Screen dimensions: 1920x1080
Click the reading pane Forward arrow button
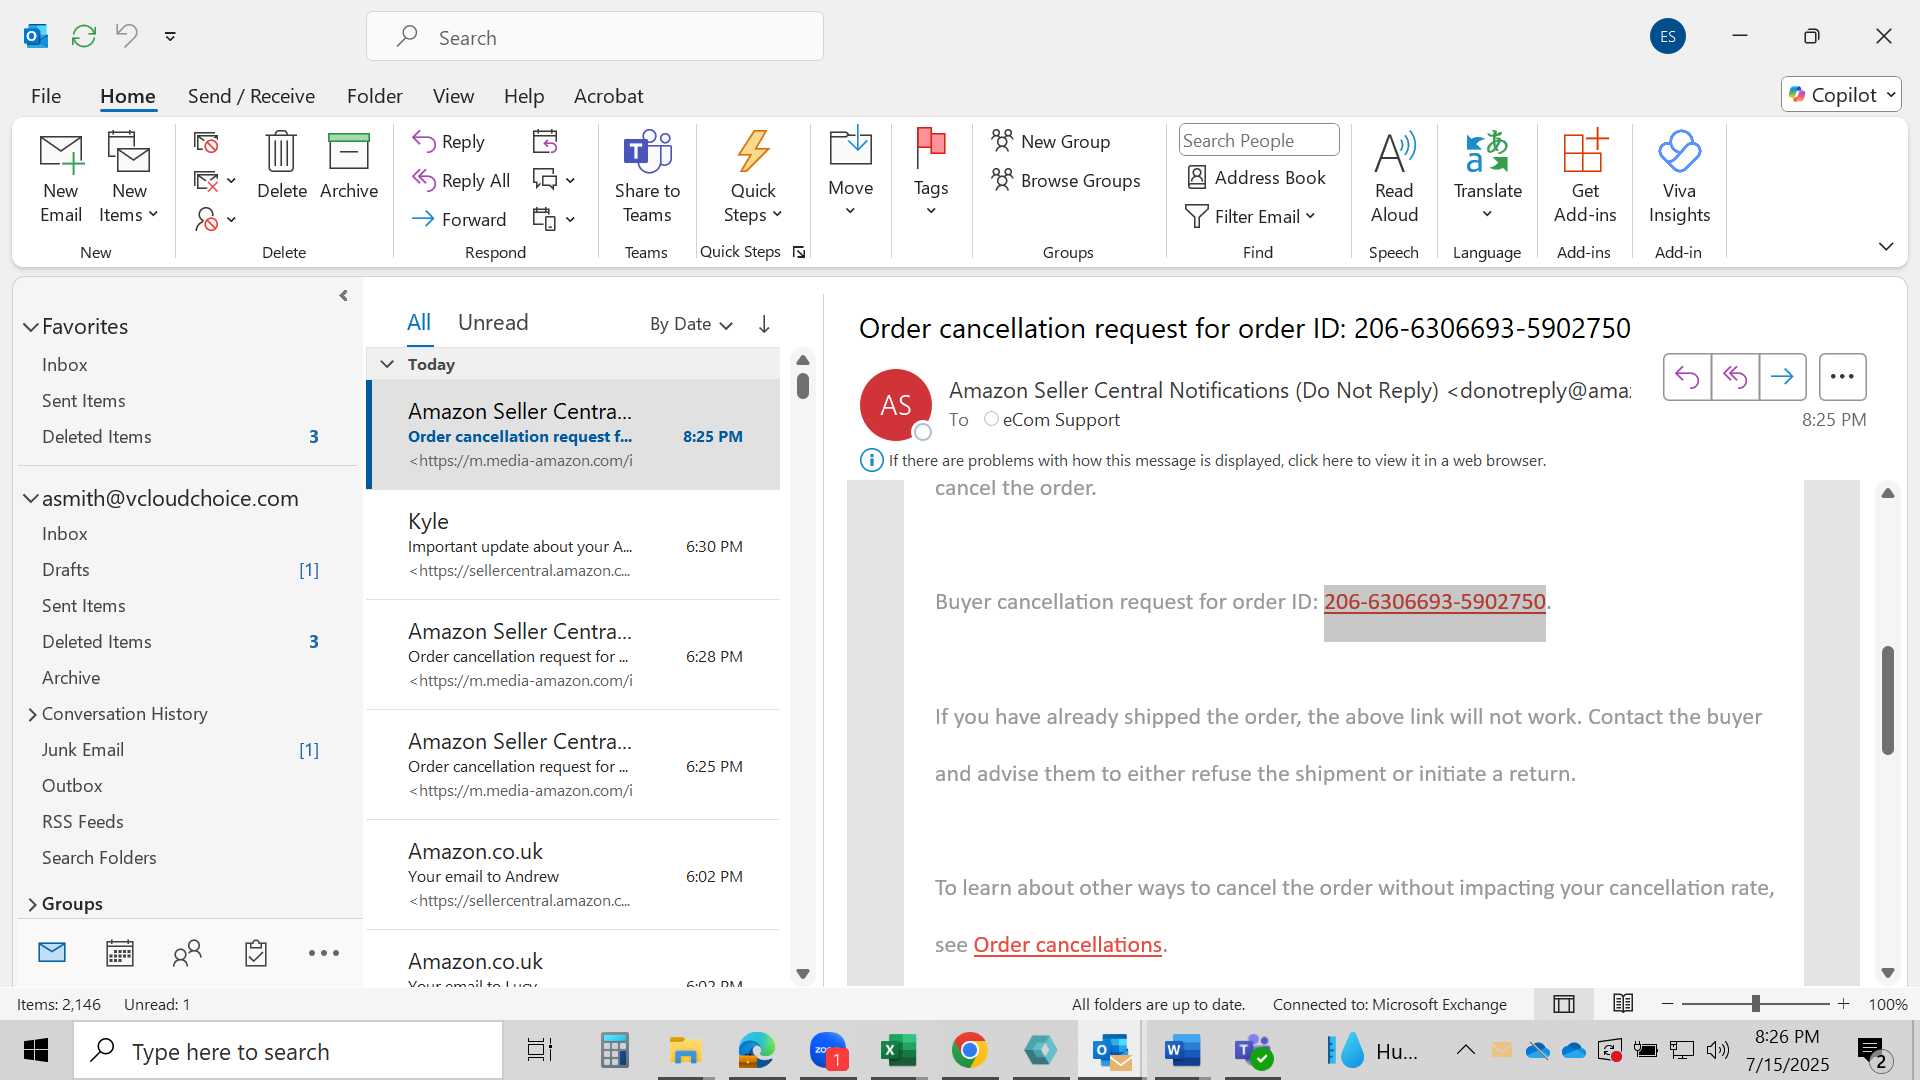[x=1782, y=377]
